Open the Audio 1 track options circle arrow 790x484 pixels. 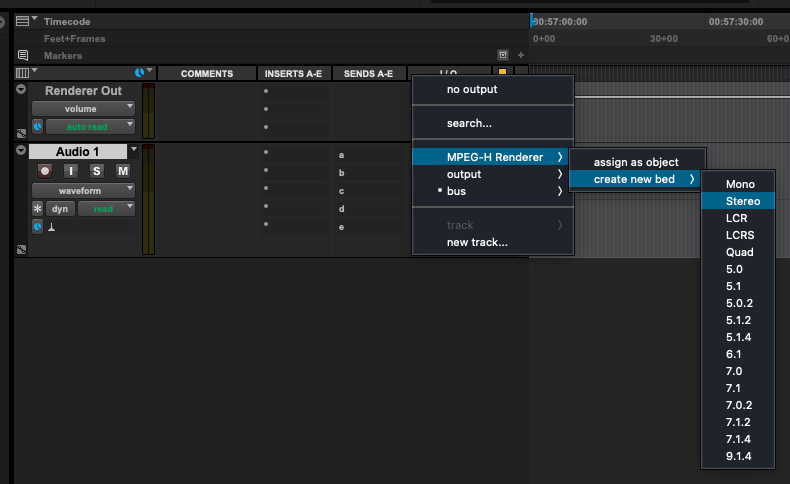(21, 150)
